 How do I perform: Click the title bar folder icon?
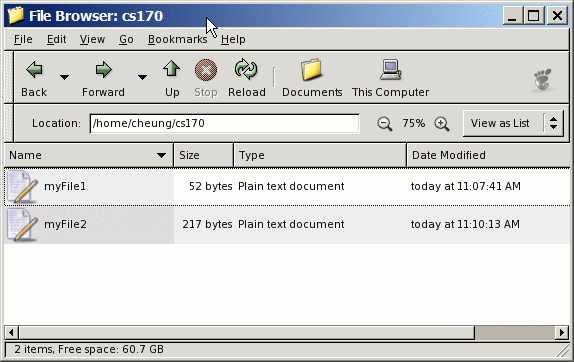click(x=16, y=16)
